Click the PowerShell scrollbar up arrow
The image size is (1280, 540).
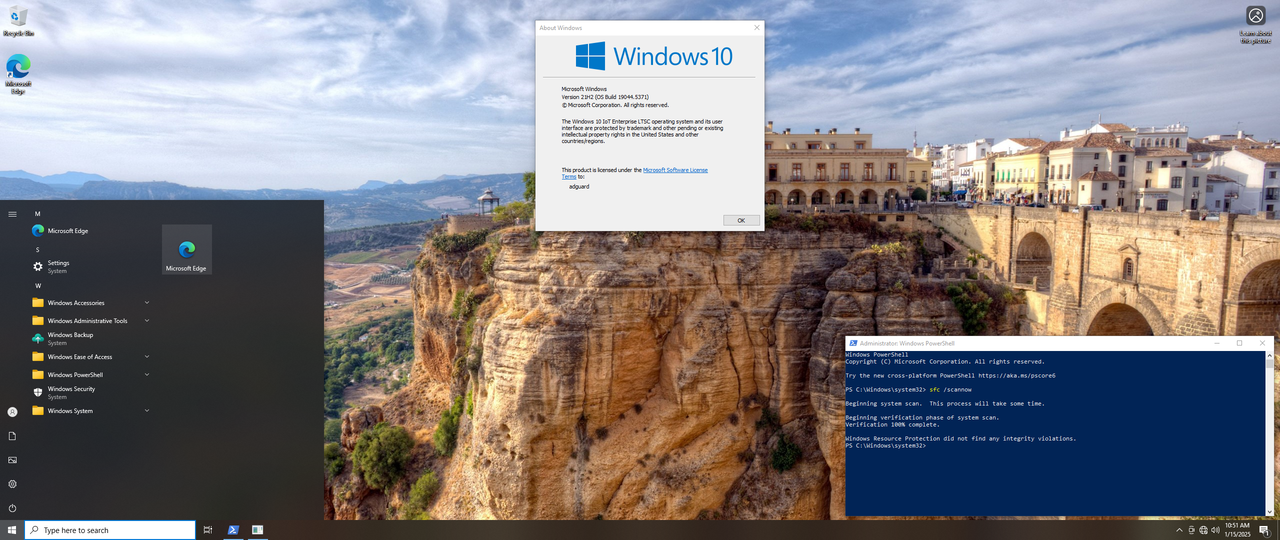[1270, 354]
